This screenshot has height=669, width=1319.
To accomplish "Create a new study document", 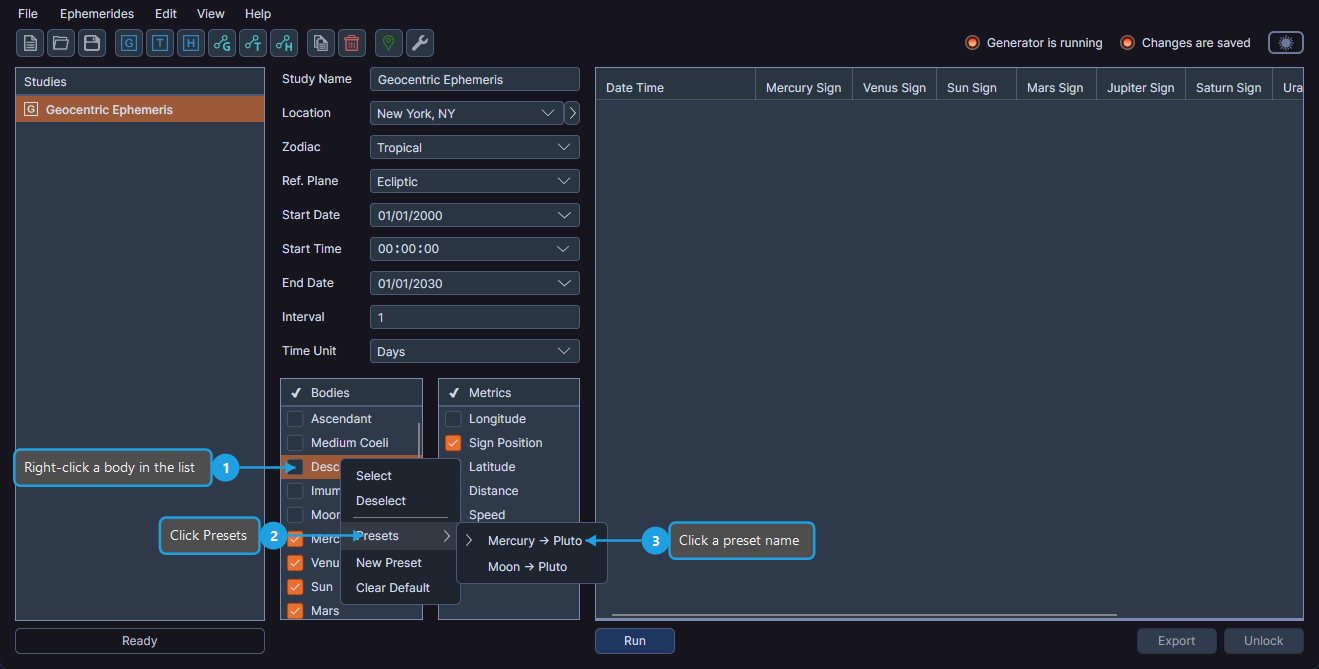I will coord(29,43).
